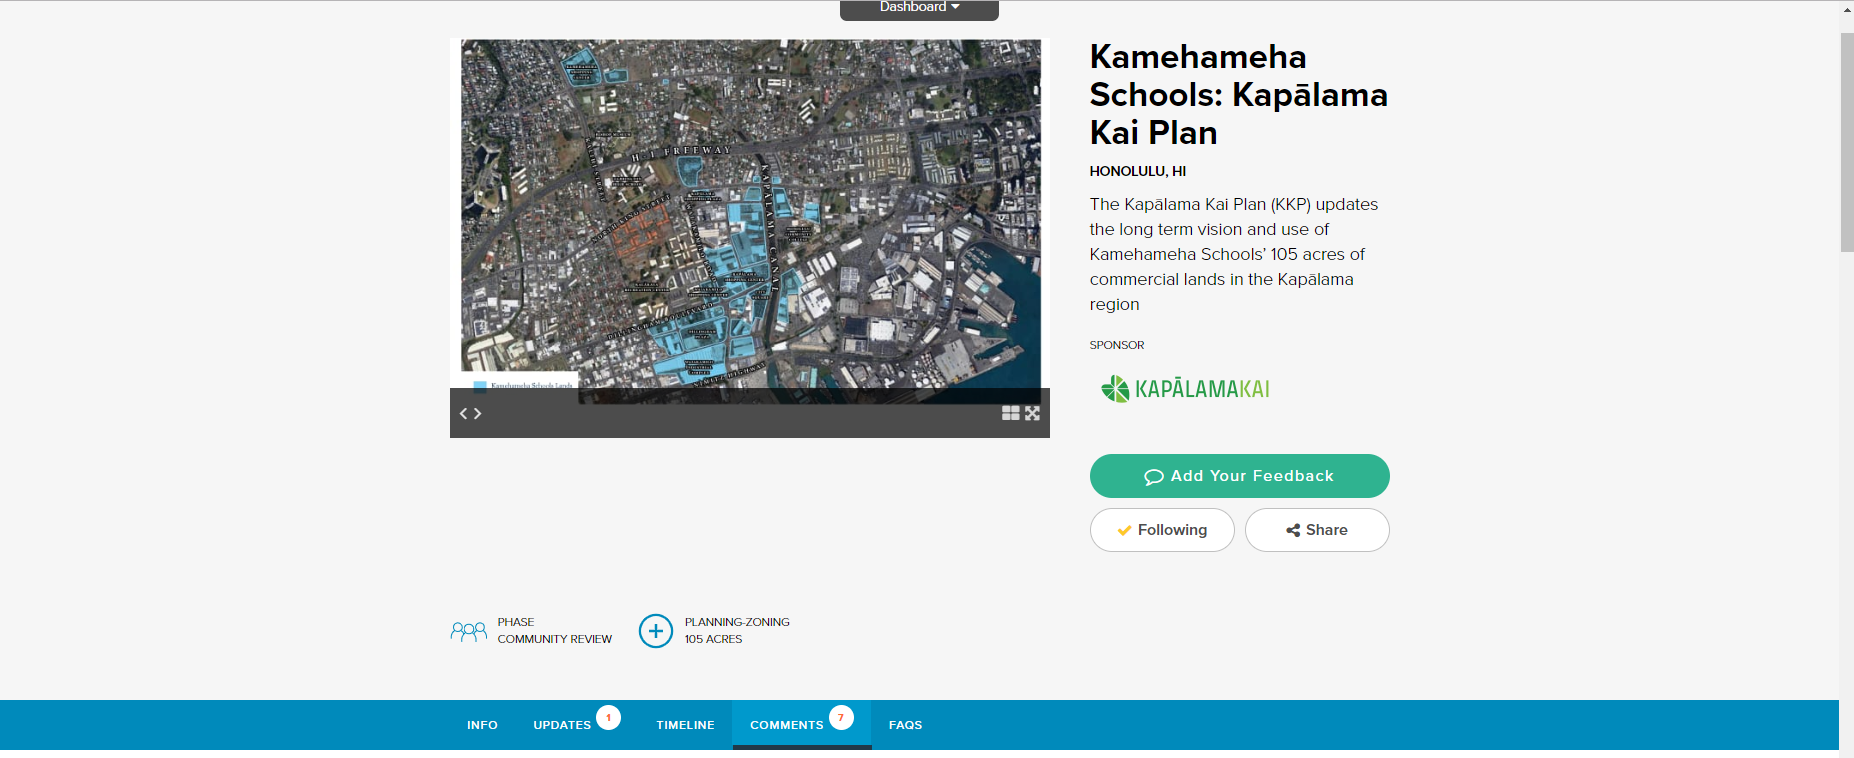Click the page vertical scrollbar thumb
The width and height of the screenshot is (1854, 758).
1846,142
